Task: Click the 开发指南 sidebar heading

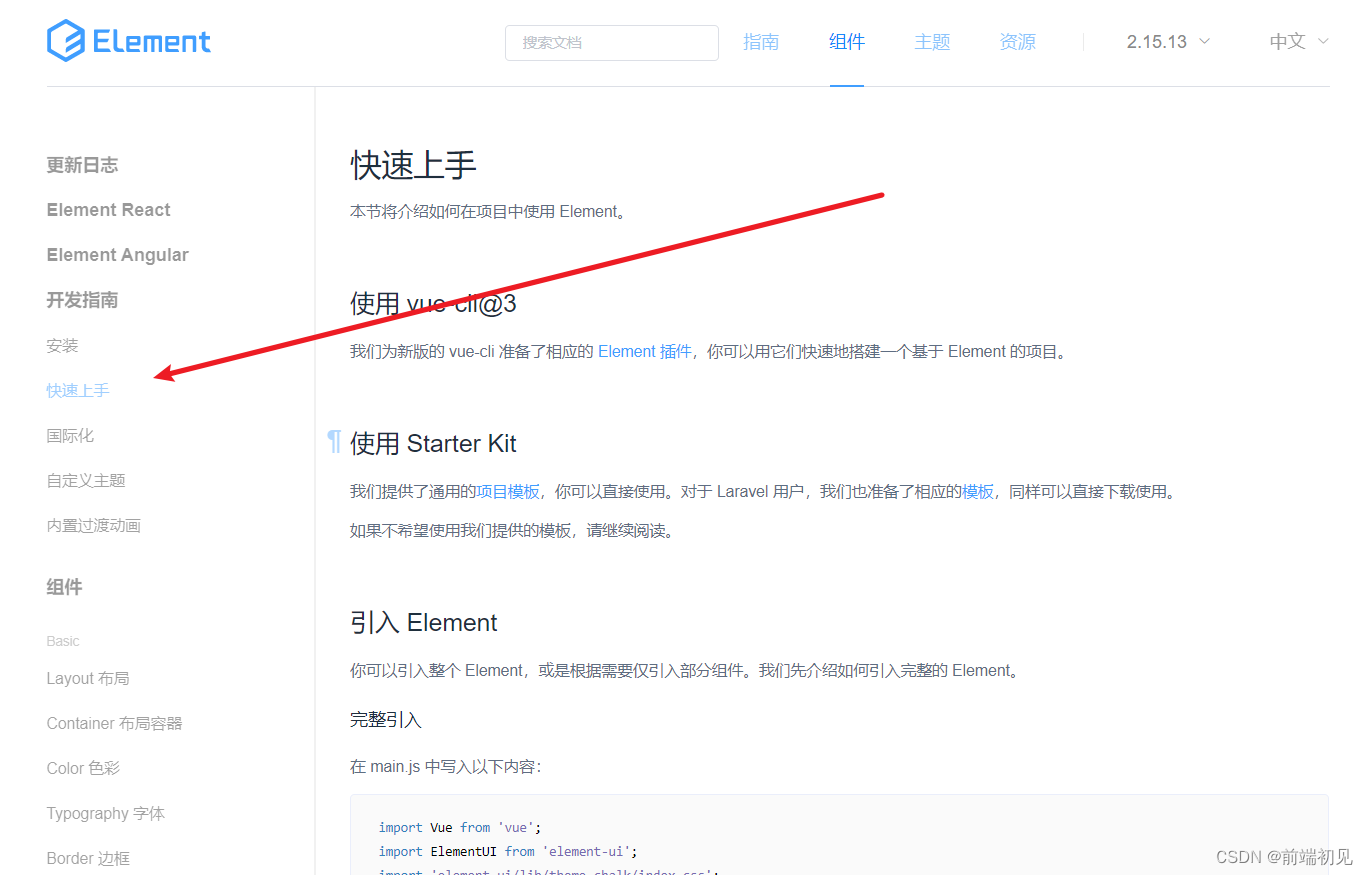Action: click(82, 300)
